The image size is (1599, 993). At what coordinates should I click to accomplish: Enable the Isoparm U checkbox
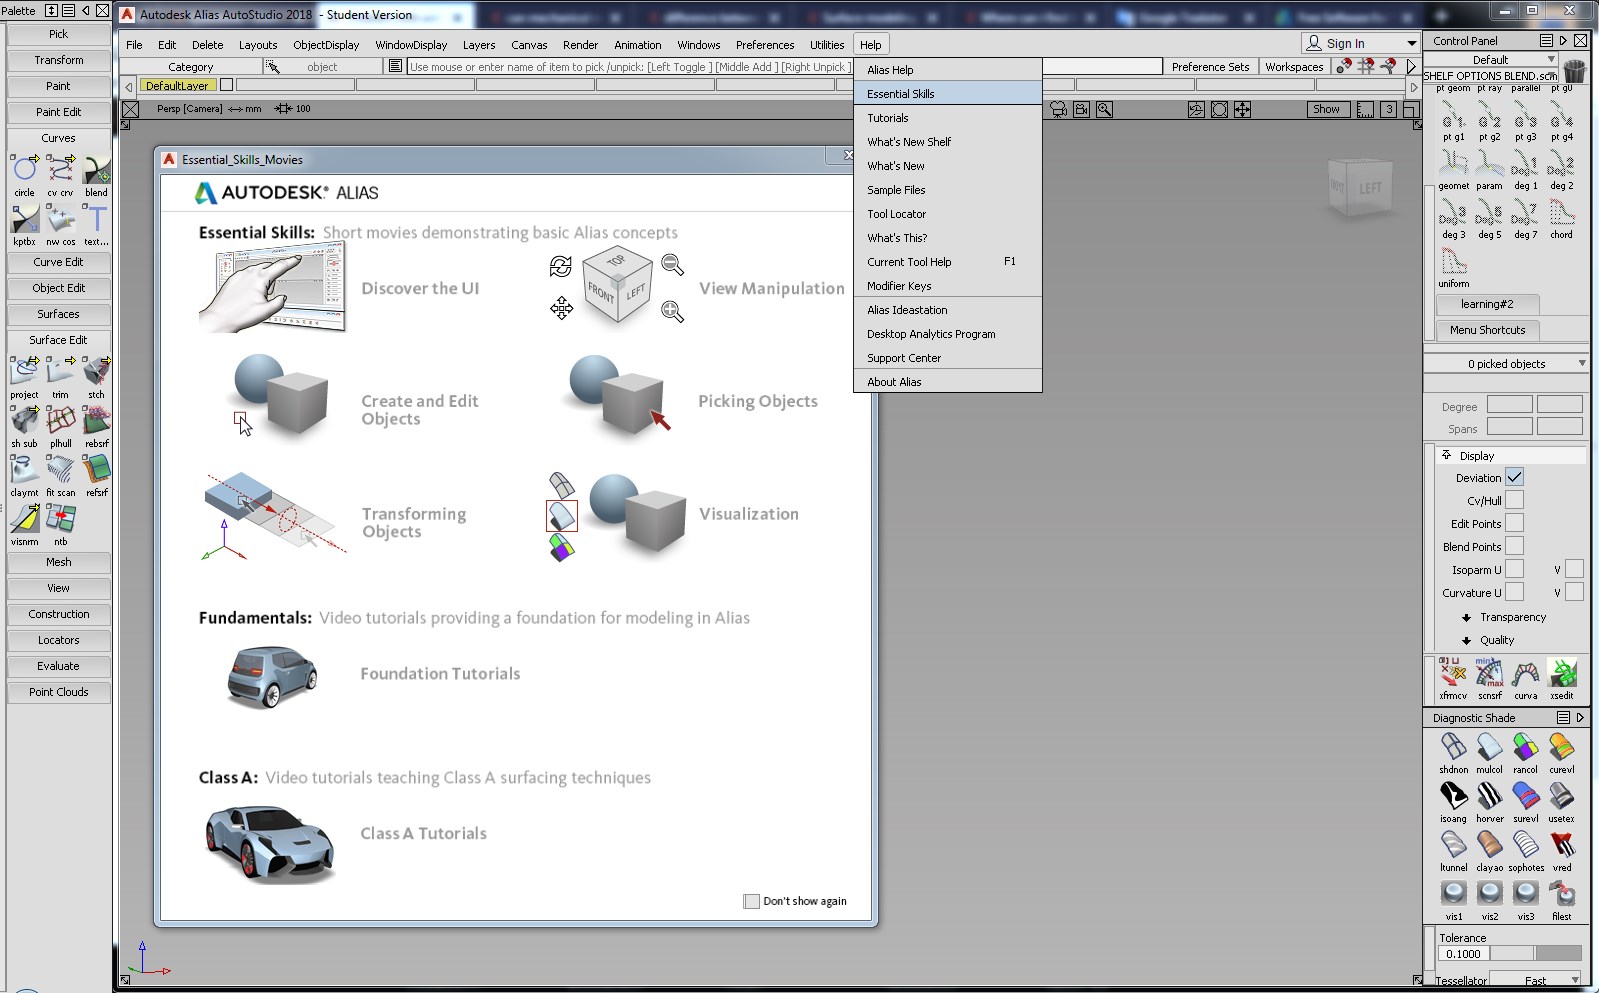tap(1514, 569)
